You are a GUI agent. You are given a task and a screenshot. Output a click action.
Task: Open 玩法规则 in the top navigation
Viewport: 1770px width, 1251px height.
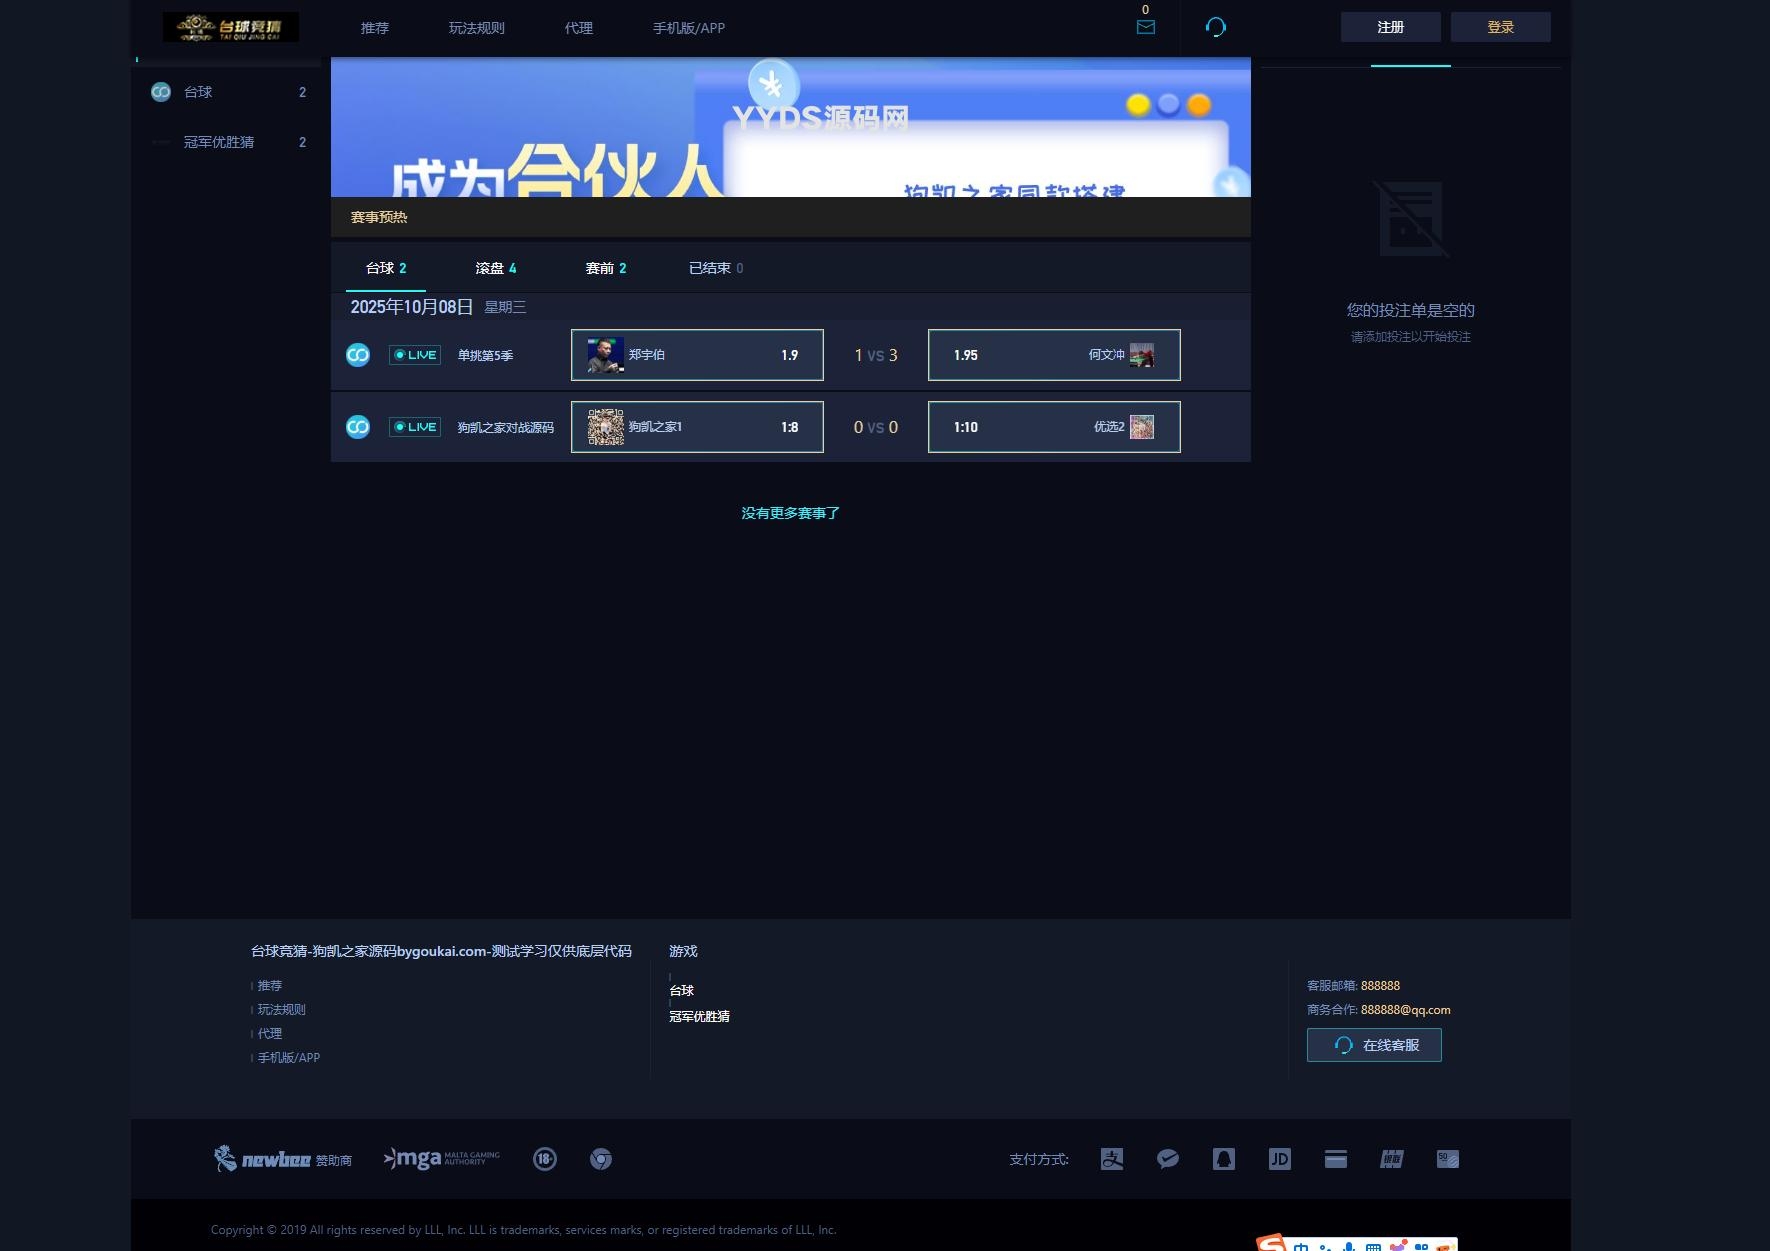476,28
